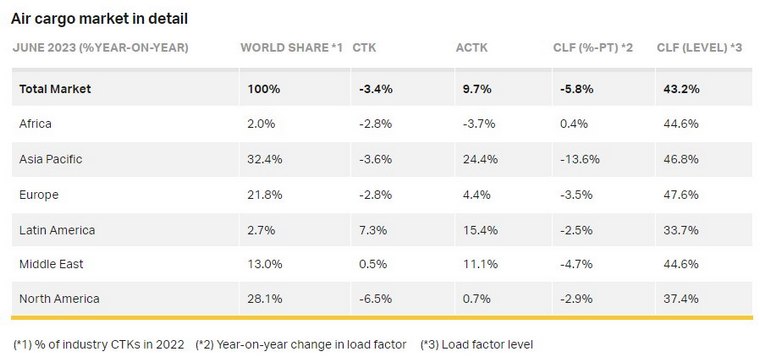Click Latin America's 7.3% CTK value
This screenshot has height=363, width=760.
click(373, 230)
